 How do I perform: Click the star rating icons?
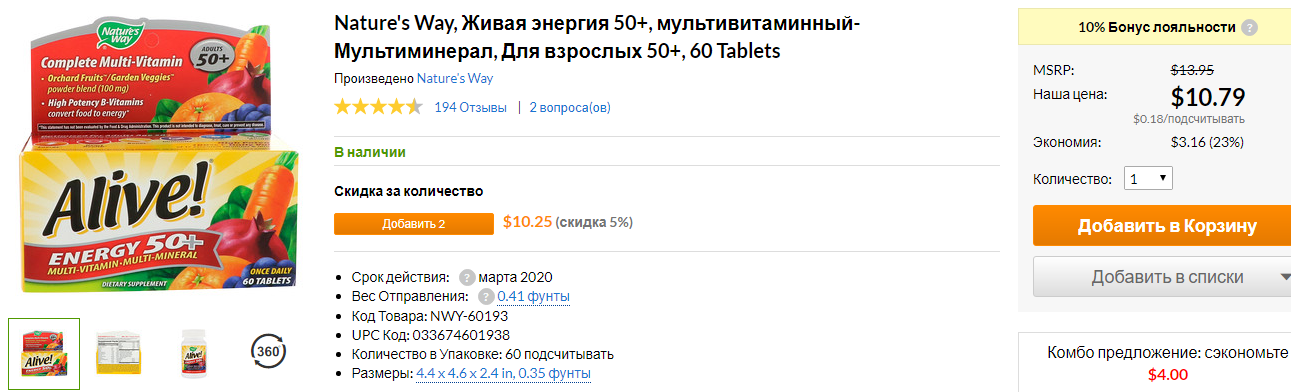378,107
